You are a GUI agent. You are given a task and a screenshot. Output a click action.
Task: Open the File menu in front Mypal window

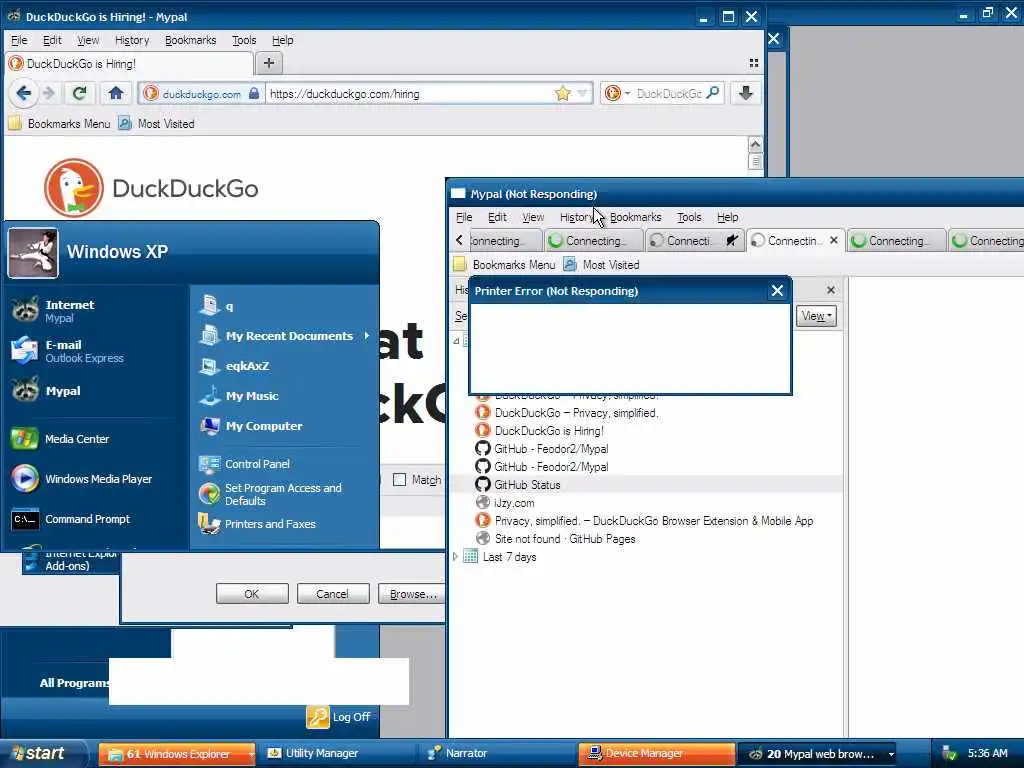coord(464,217)
